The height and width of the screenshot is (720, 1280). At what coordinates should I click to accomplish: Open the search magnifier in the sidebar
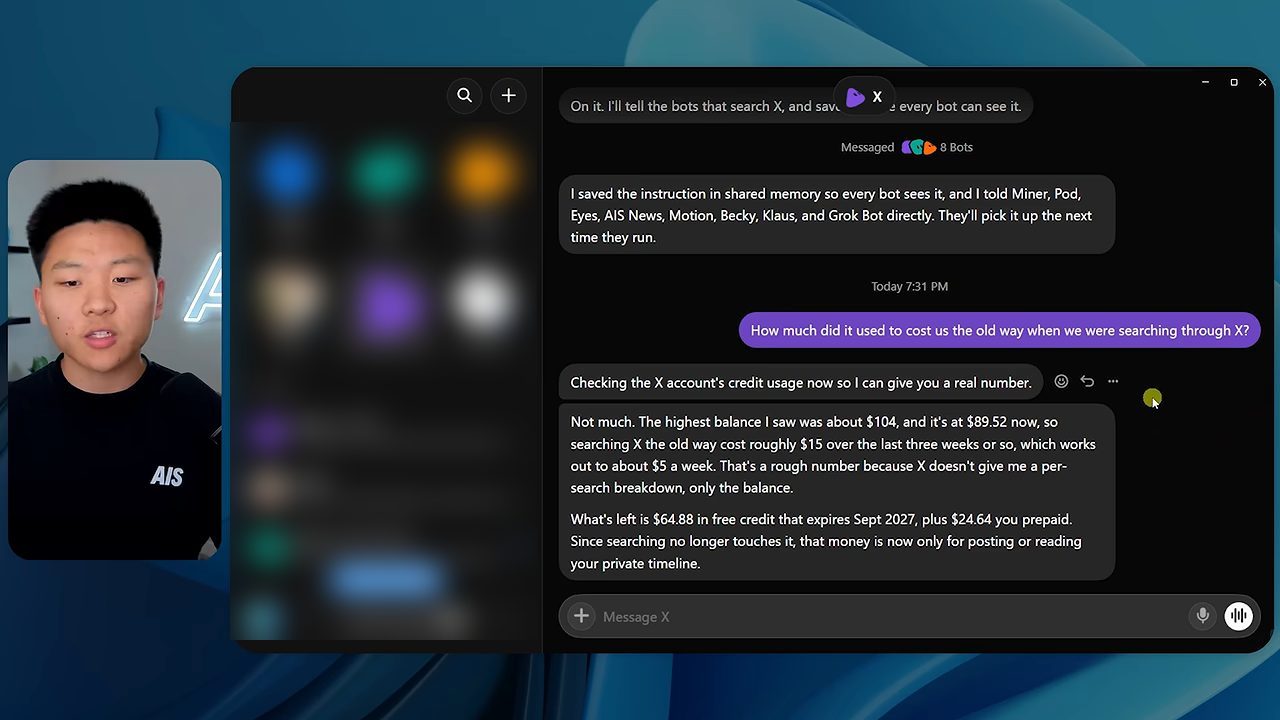click(464, 95)
